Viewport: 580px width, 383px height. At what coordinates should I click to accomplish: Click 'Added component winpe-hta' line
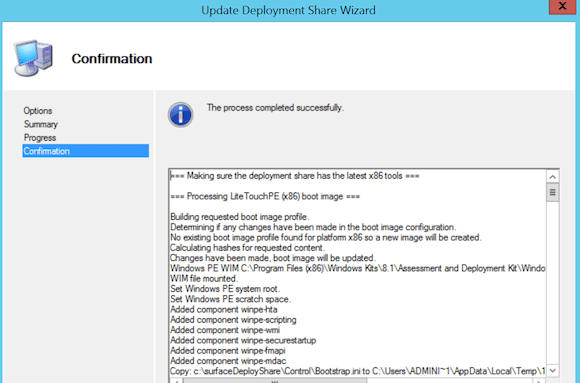pos(224,309)
